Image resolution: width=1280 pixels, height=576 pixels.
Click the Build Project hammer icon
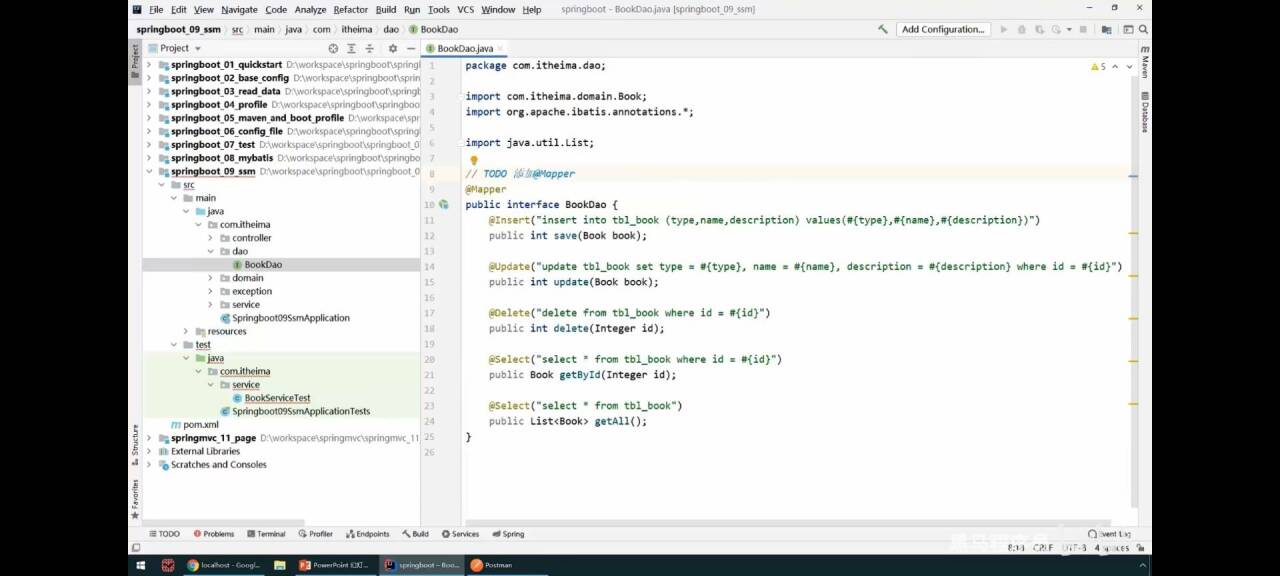click(882, 30)
